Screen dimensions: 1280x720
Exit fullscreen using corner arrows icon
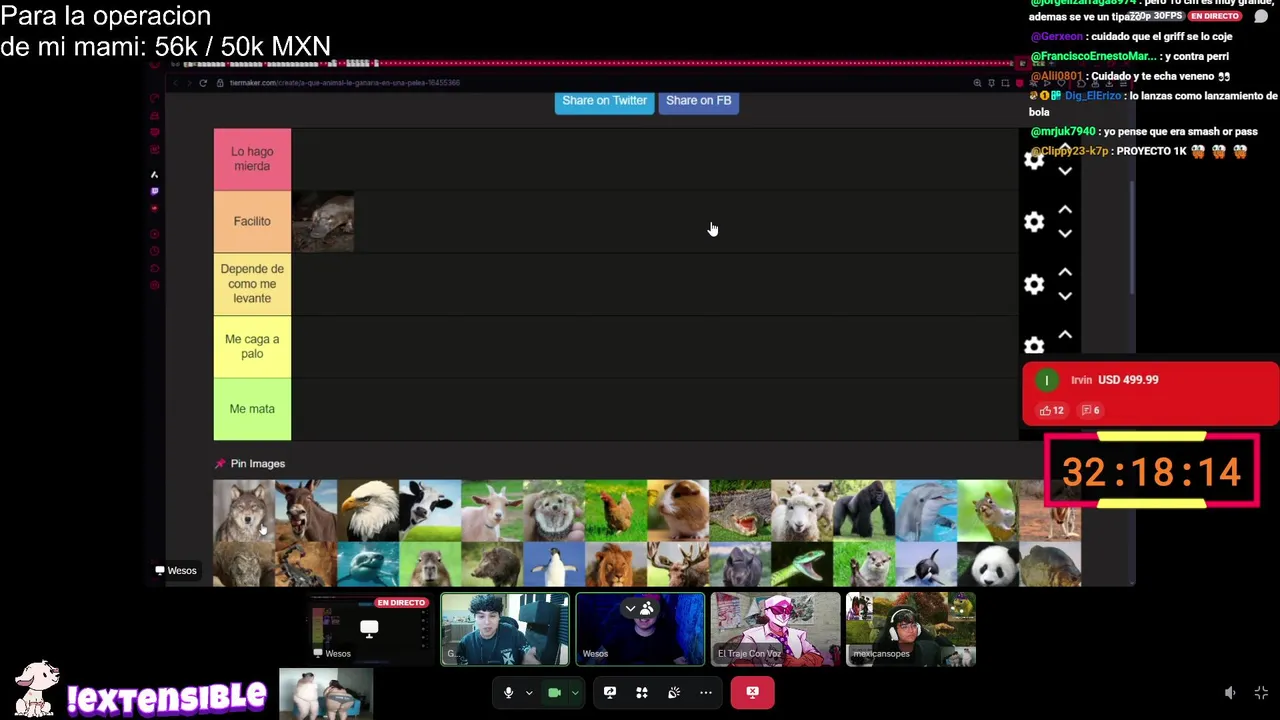(x=1261, y=693)
